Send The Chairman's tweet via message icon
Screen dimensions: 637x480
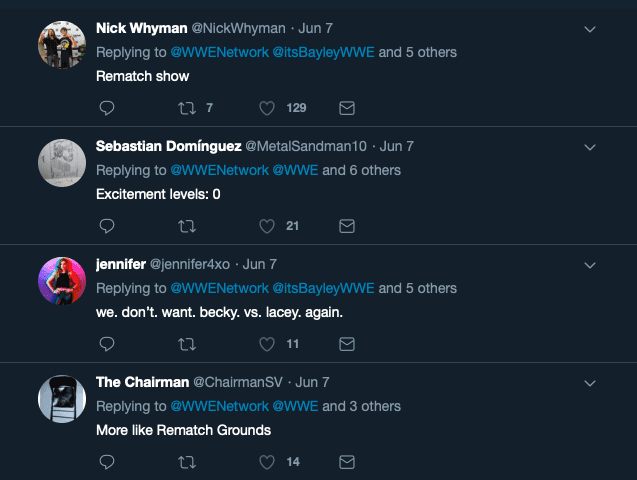tap(347, 462)
